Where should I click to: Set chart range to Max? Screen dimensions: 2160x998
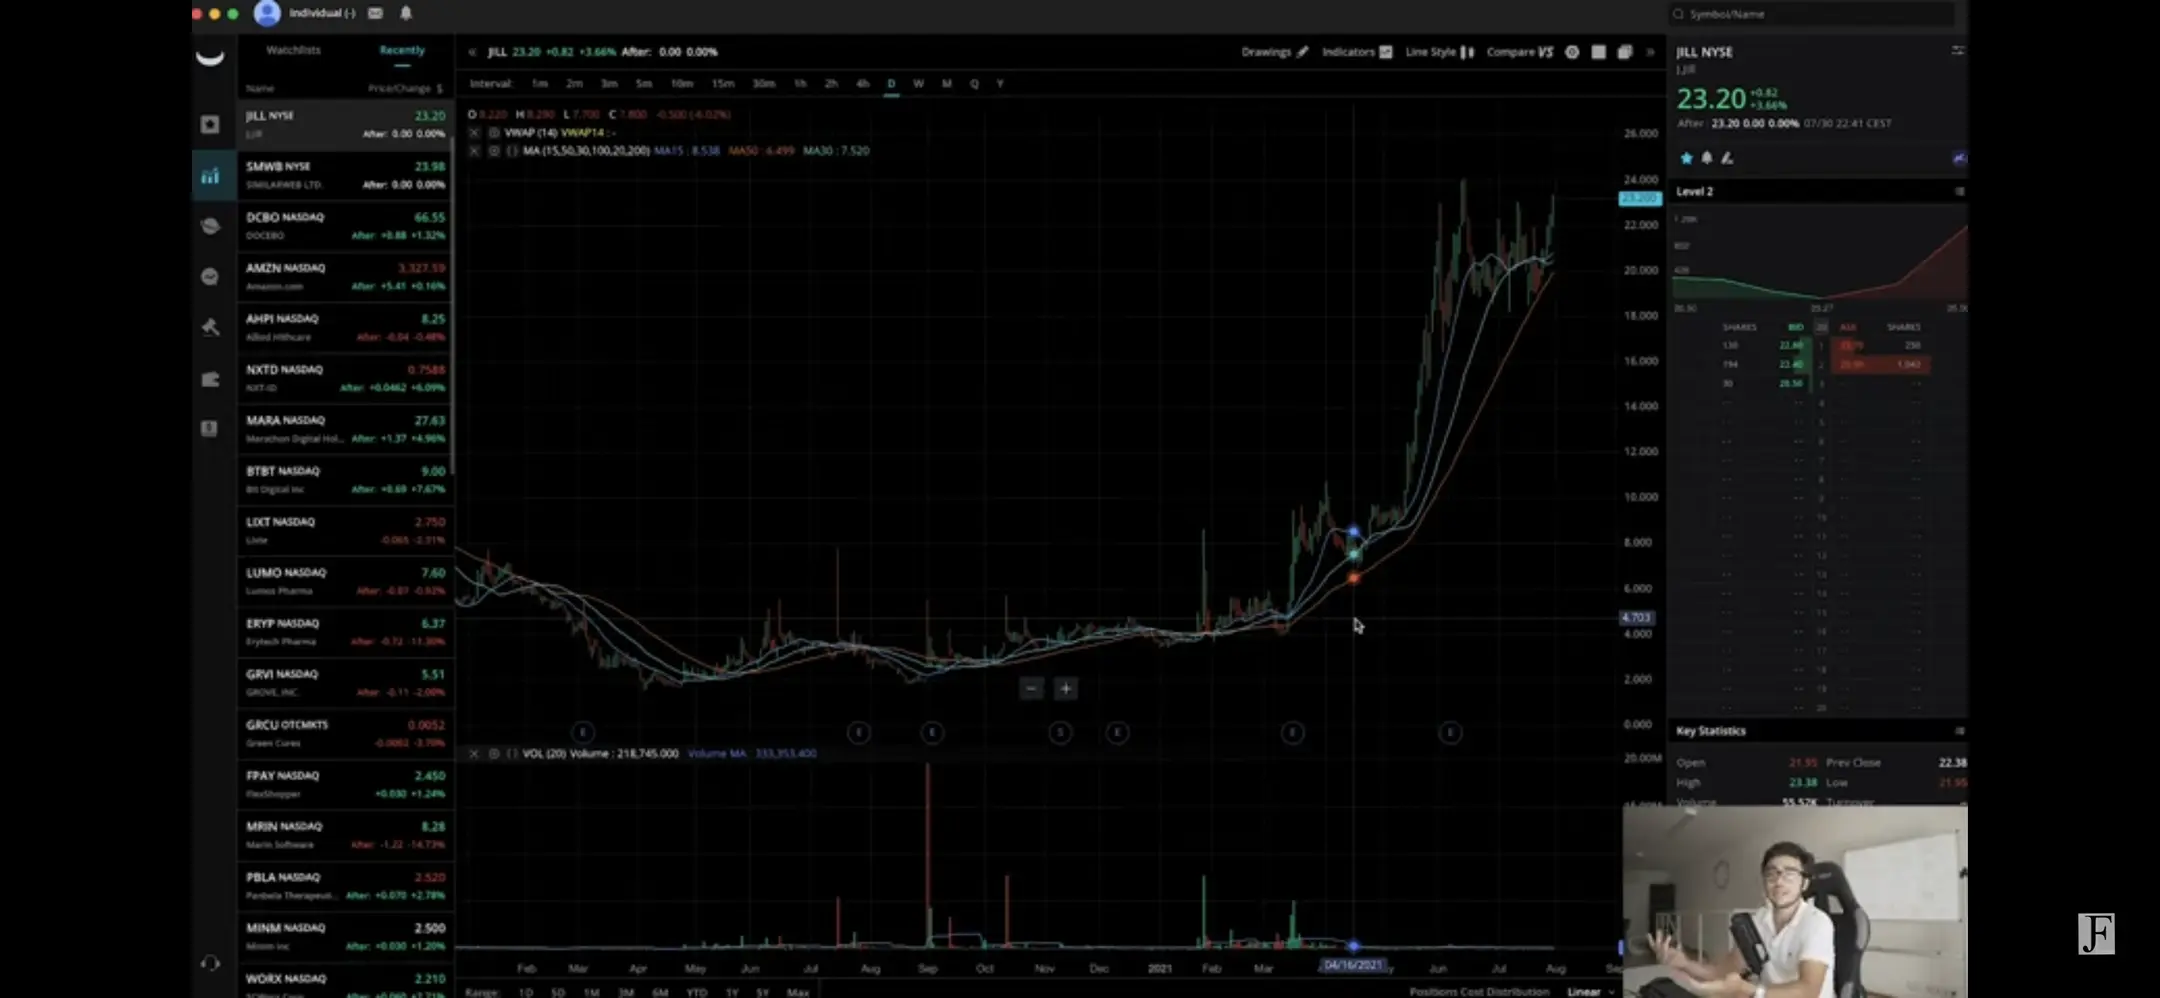798,992
